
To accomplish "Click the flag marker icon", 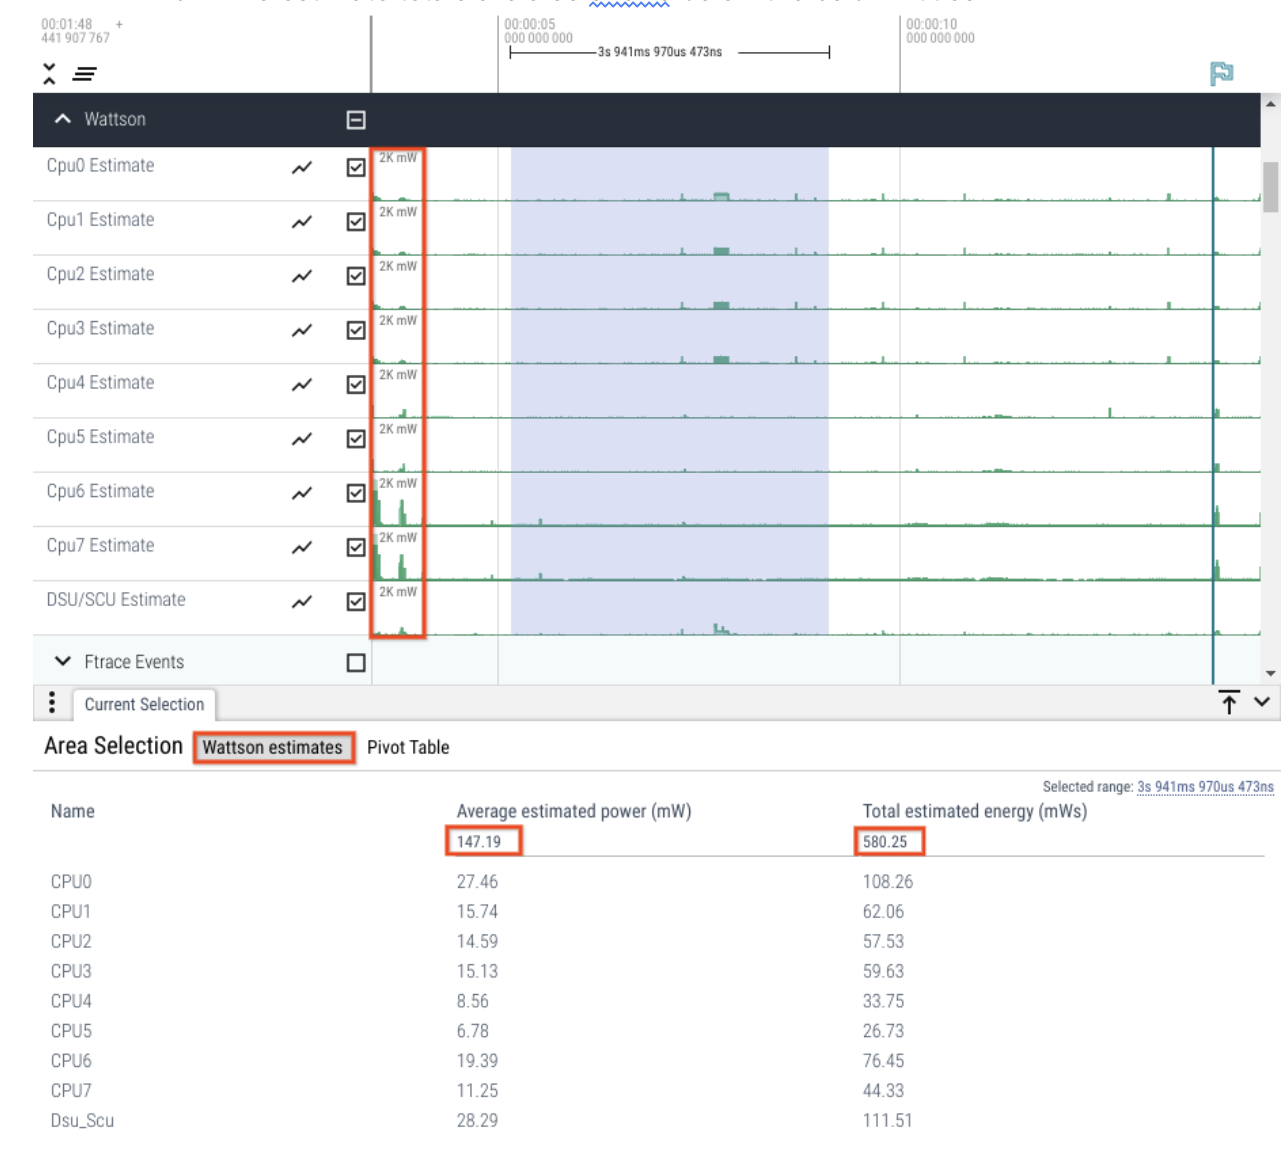I will 1221,73.
